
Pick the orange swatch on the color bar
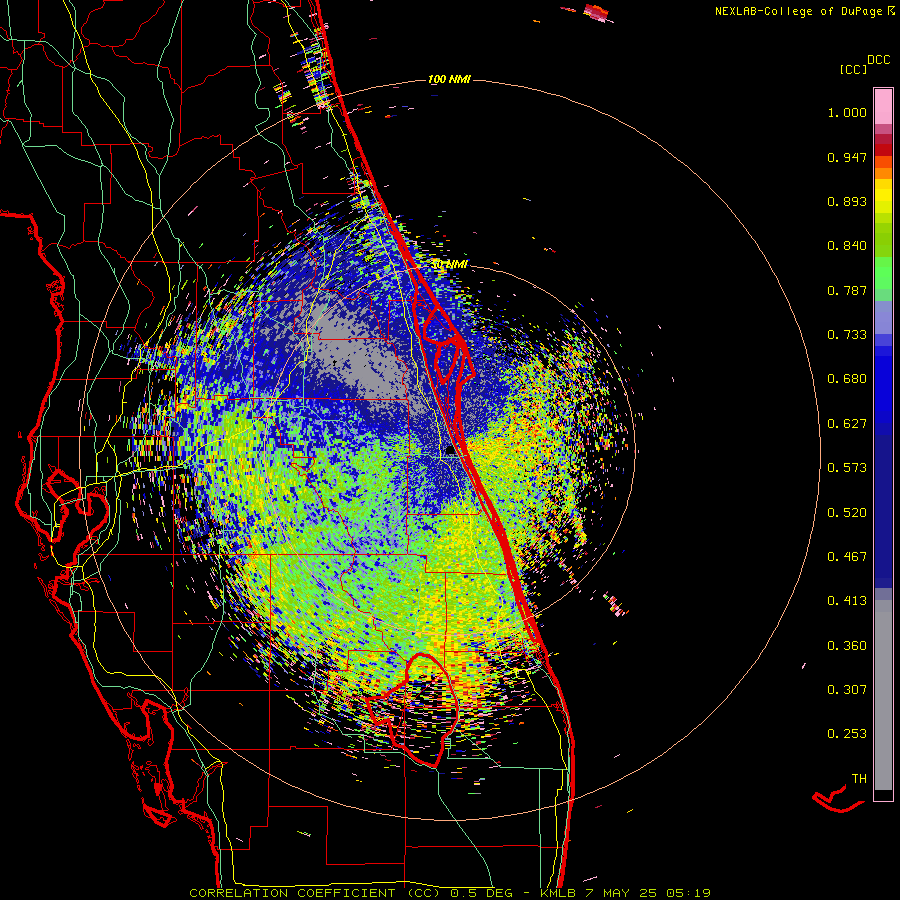pyautogui.click(x=883, y=173)
